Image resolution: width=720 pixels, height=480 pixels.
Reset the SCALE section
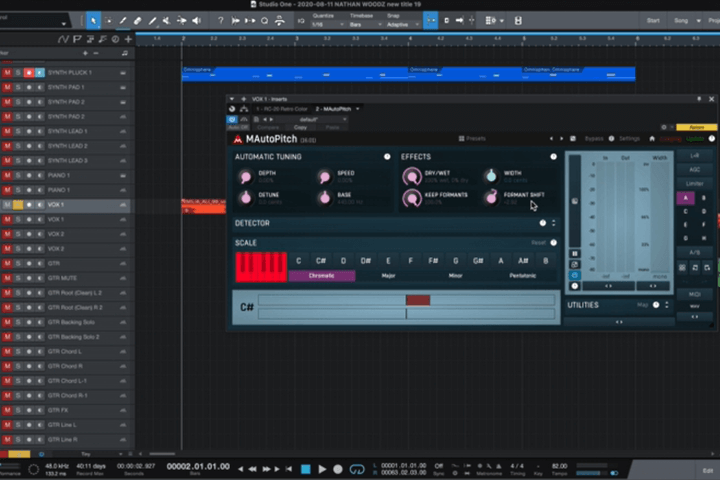click(x=538, y=243)
